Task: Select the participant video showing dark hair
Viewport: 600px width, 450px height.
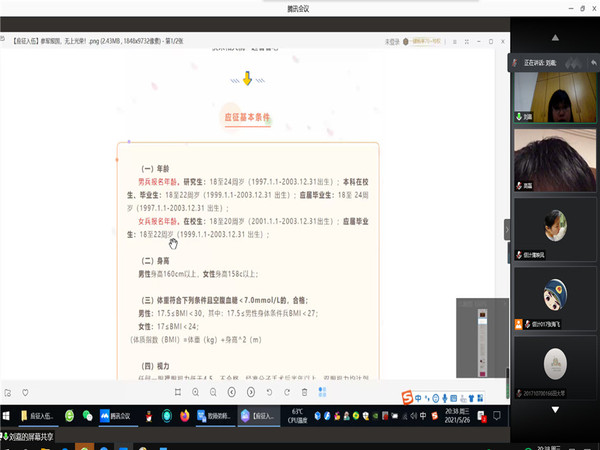Action: tap(555, 160)
